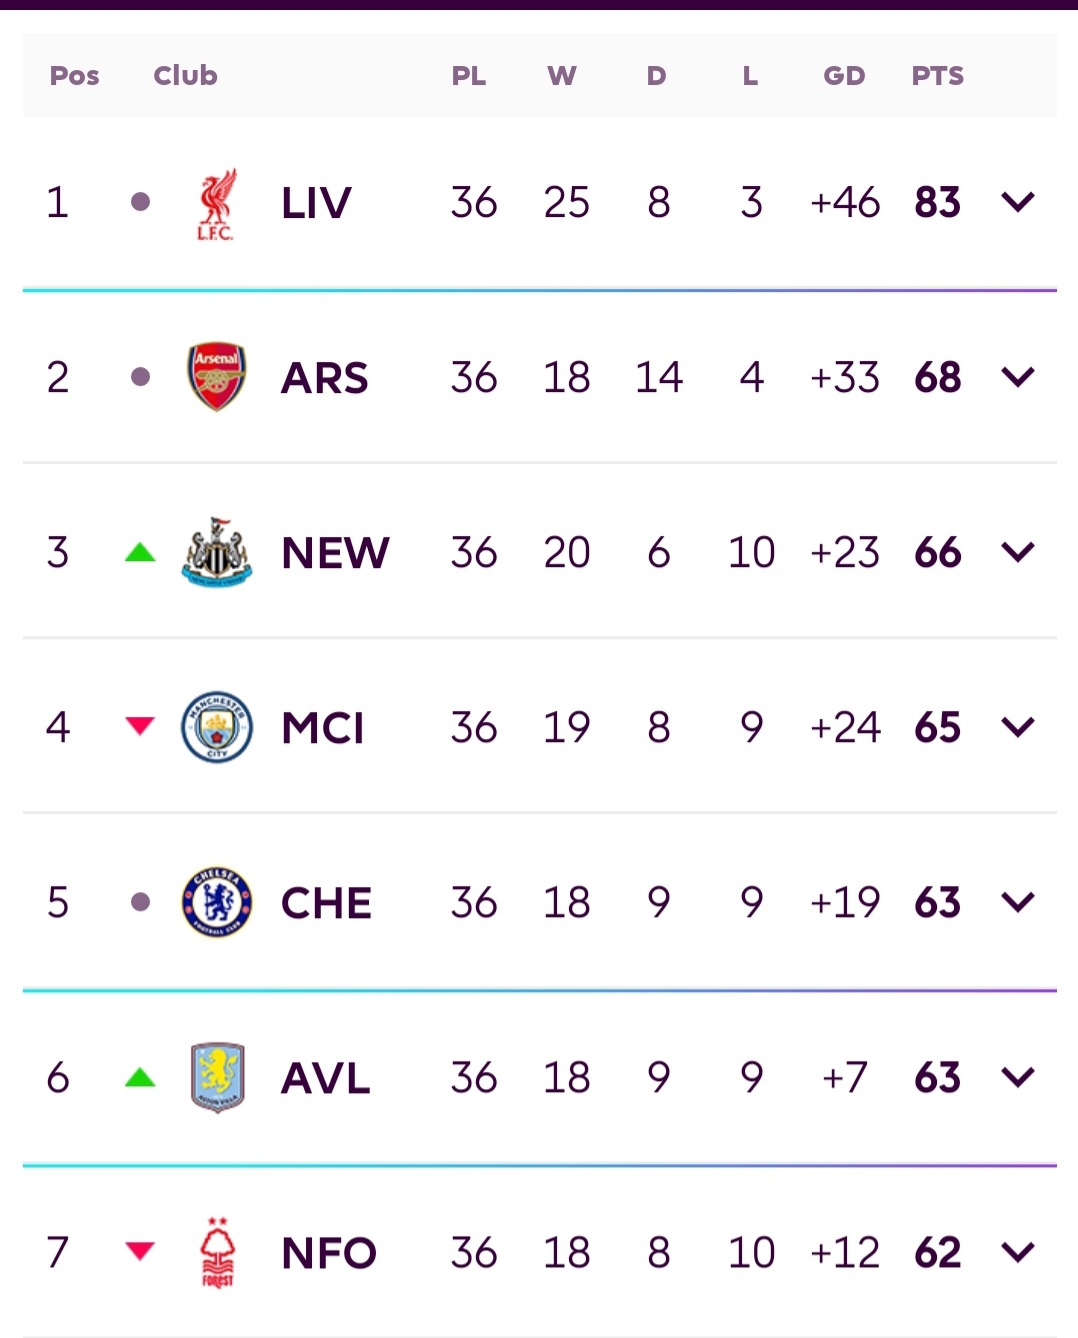
Task: Click the Newcastle United crest
Action: pos(216,551)
